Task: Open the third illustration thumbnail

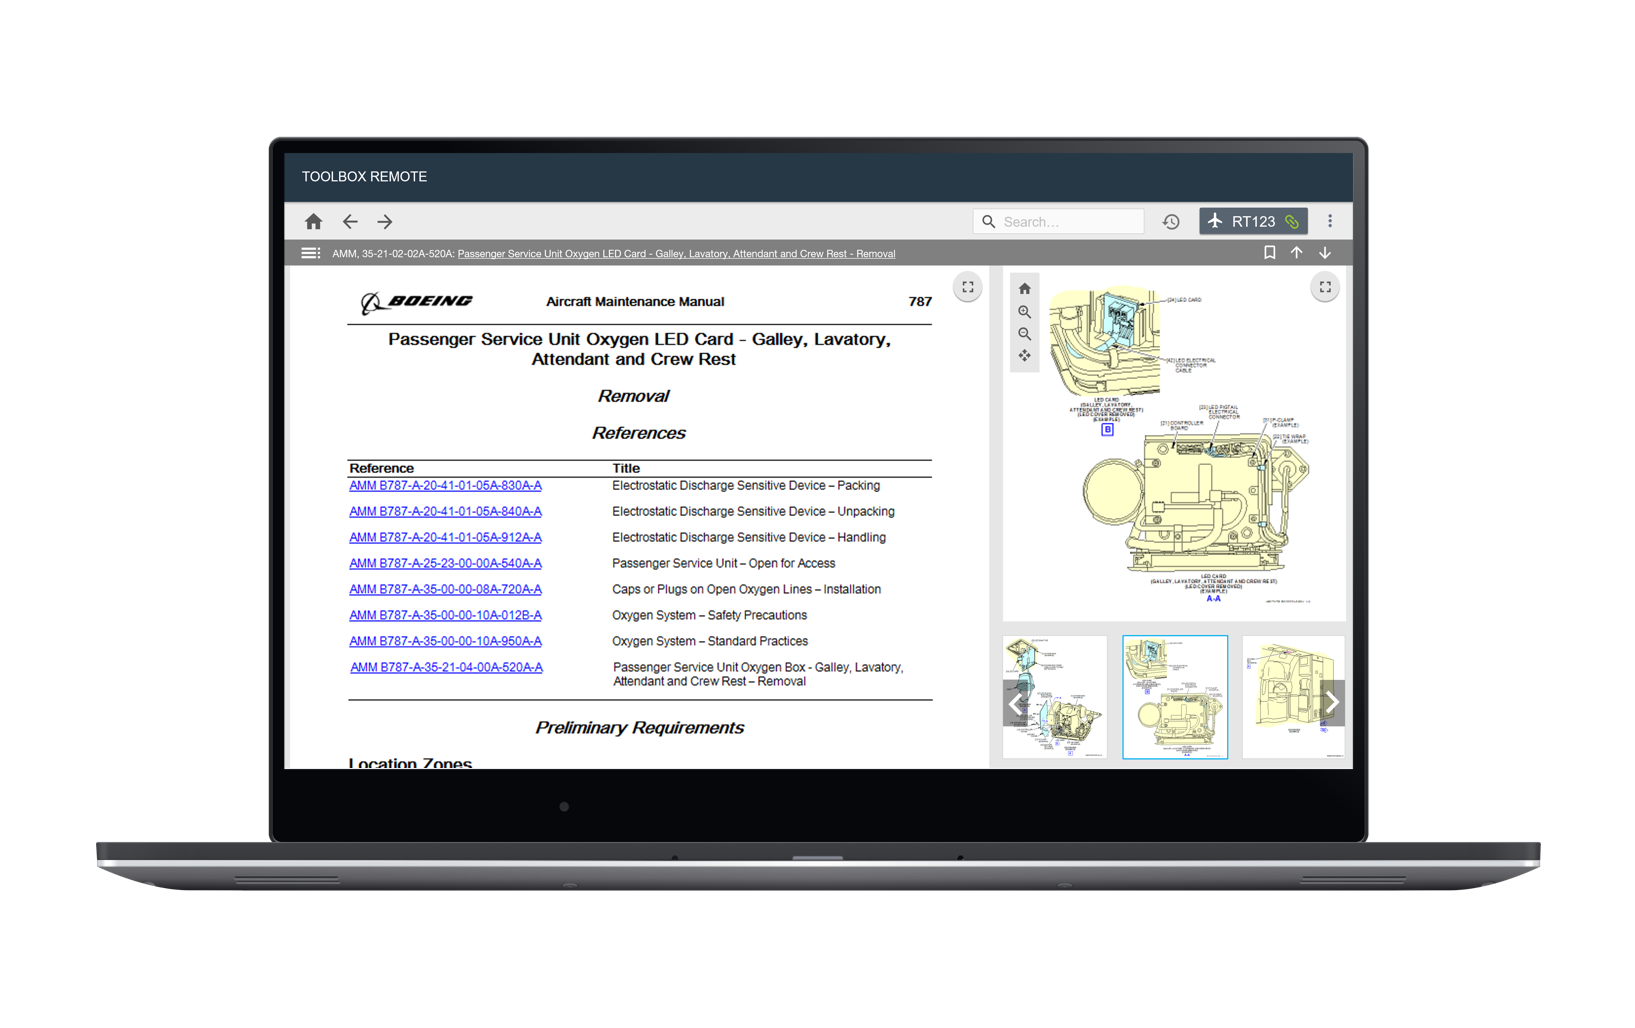Action: point(1293,697)
